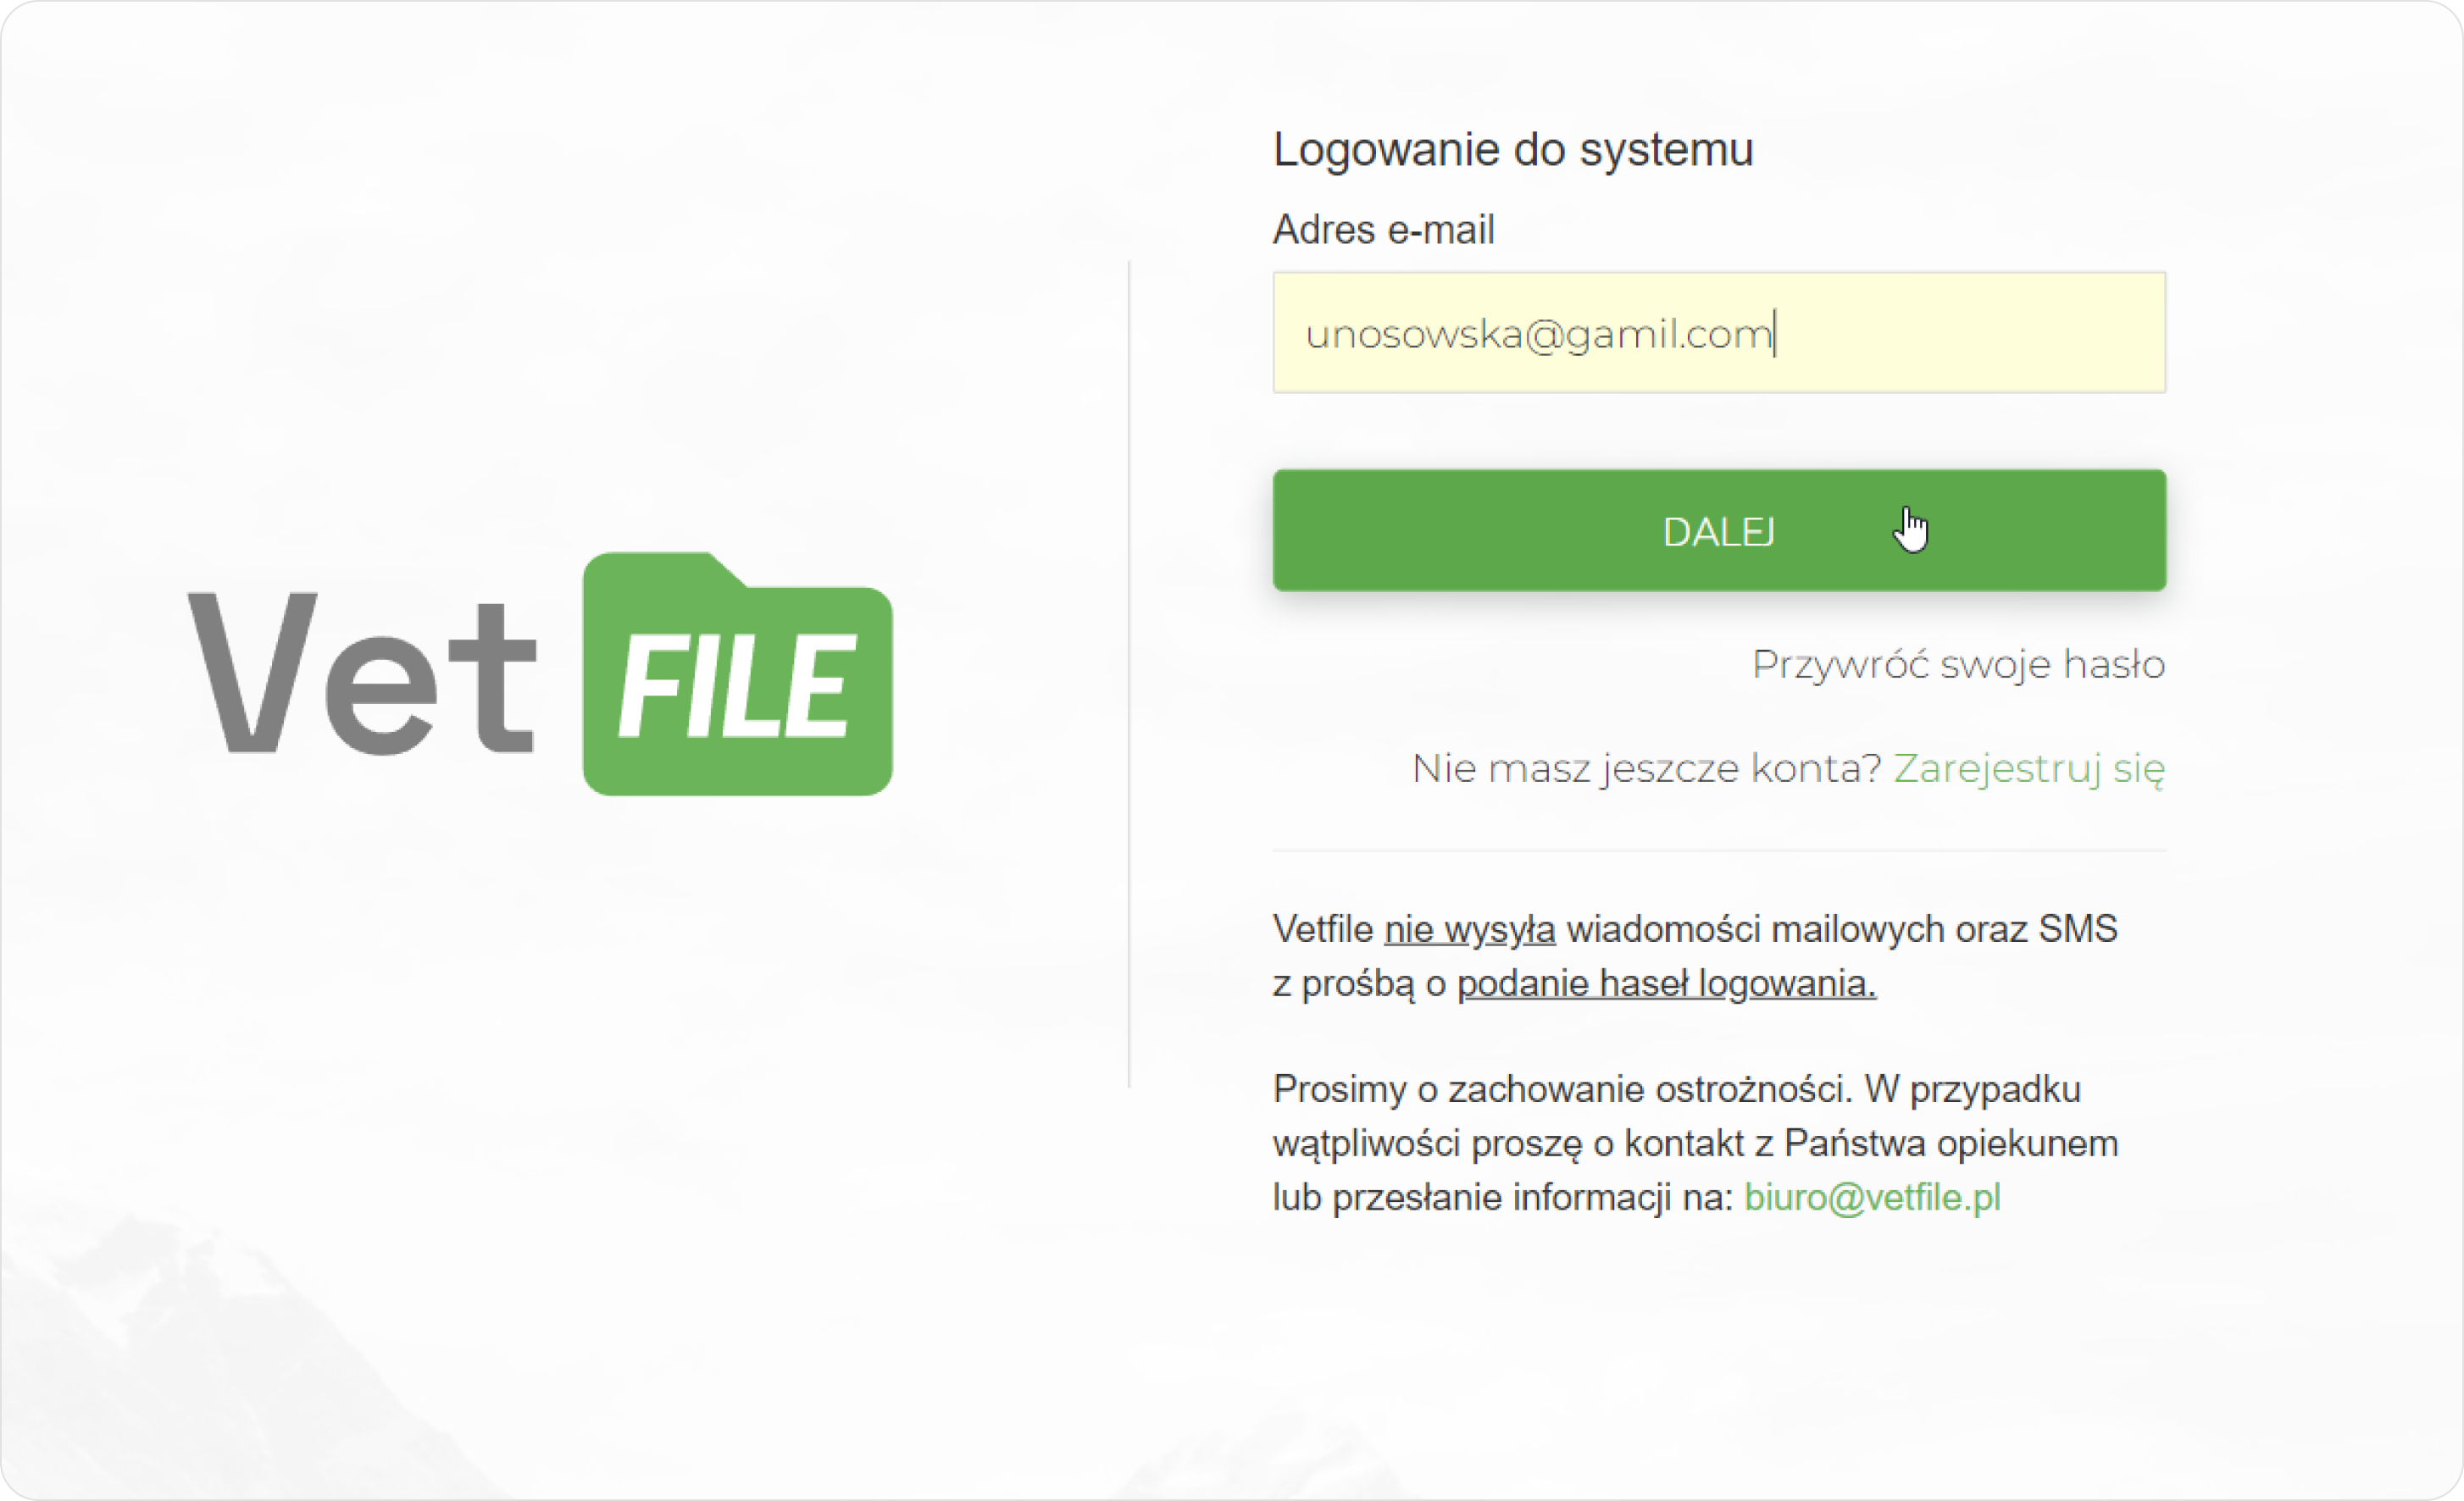Image resolution: width=2464 pixels, height=1501 pixels.
Task: Follow the Zarejestruj się registration link
Action: click(x=2029, y=768)
